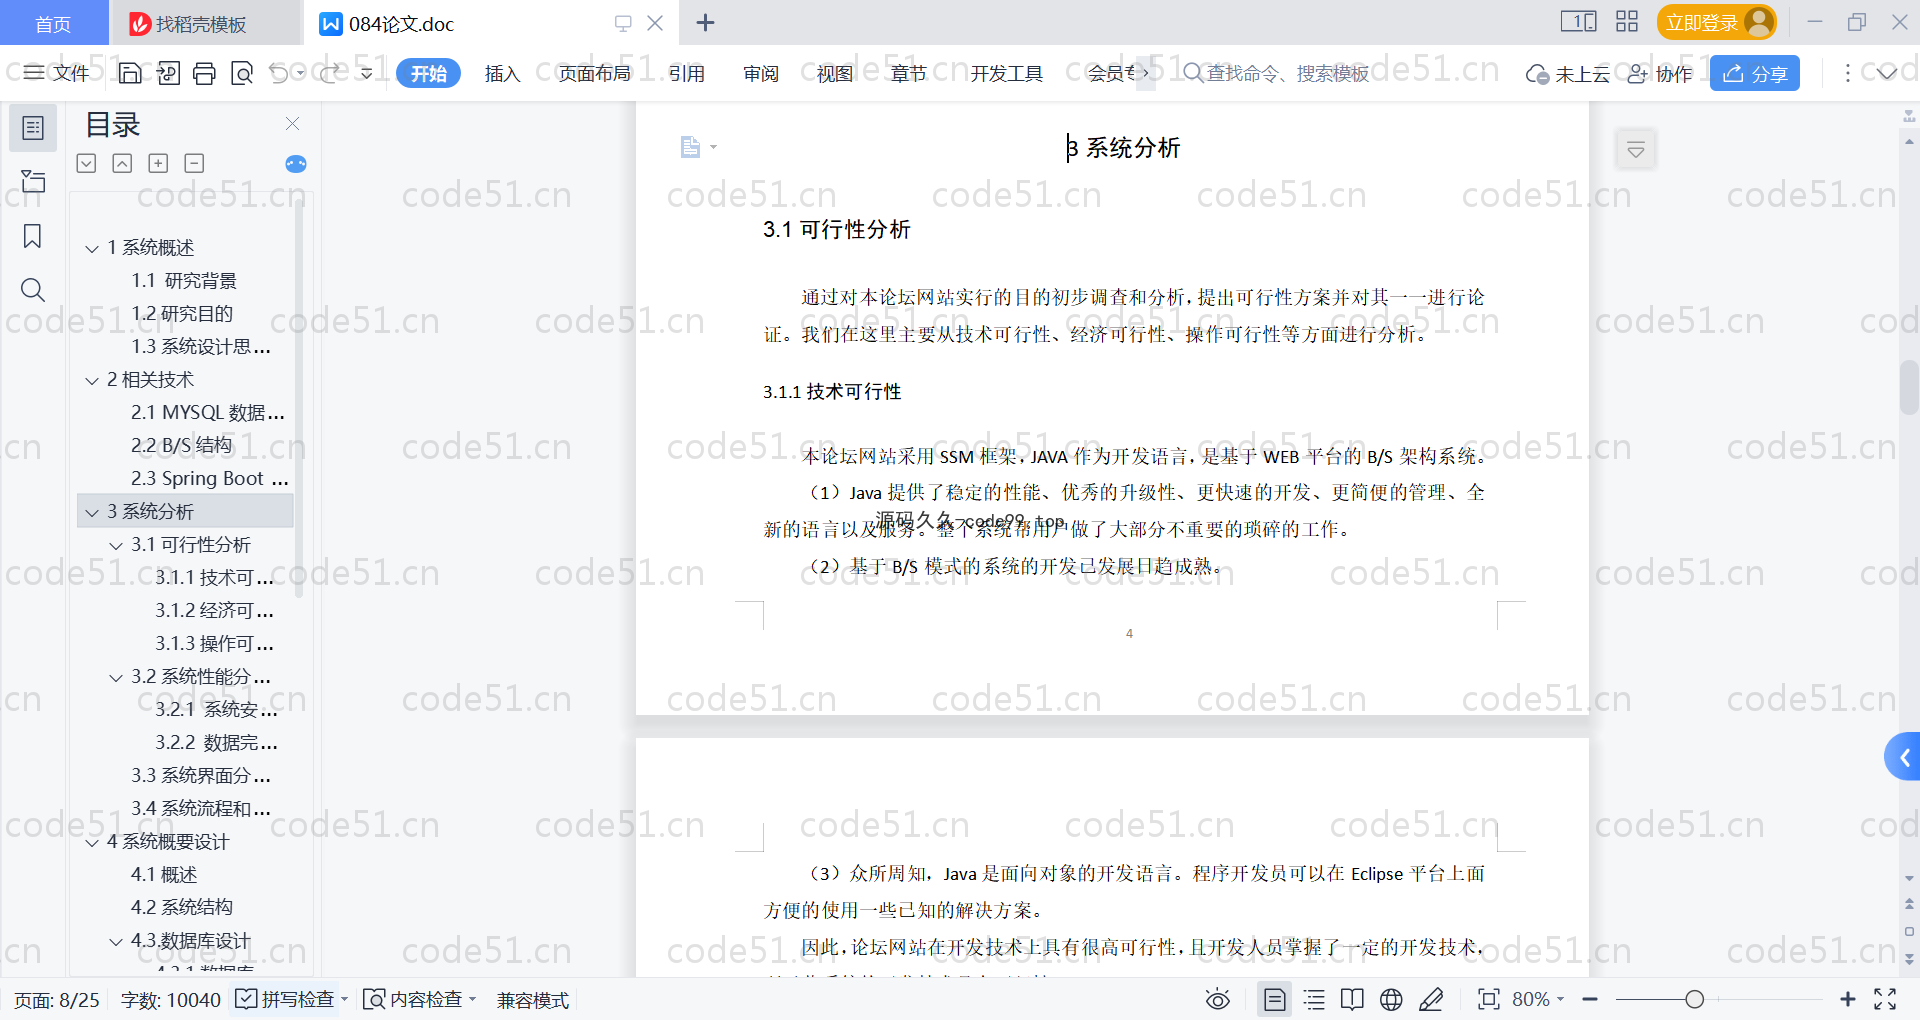Open Print Preview icon

pyautogui.click(x=241, y=73)
